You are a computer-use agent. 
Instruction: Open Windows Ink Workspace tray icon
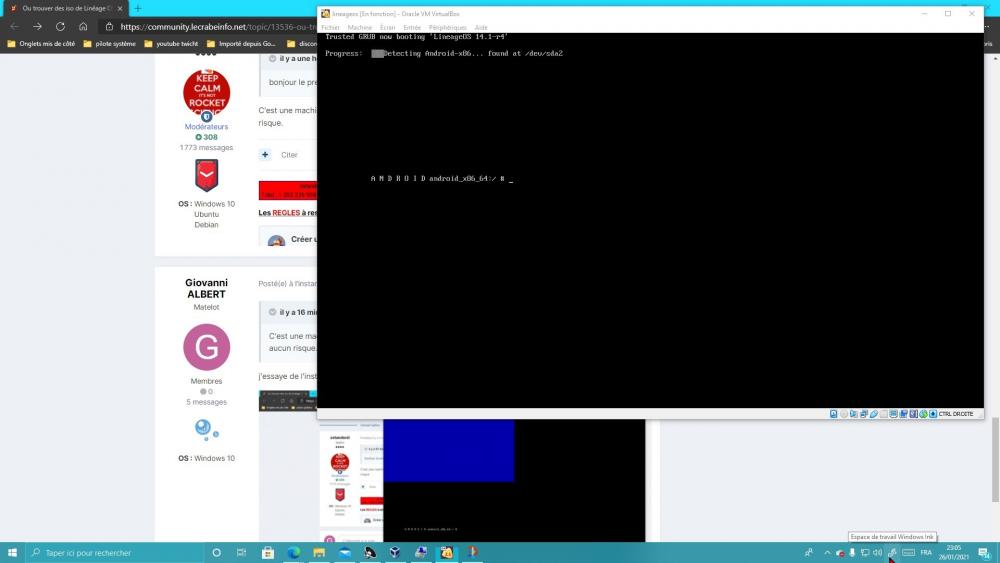pyautogui.click(x=892, y=553)
